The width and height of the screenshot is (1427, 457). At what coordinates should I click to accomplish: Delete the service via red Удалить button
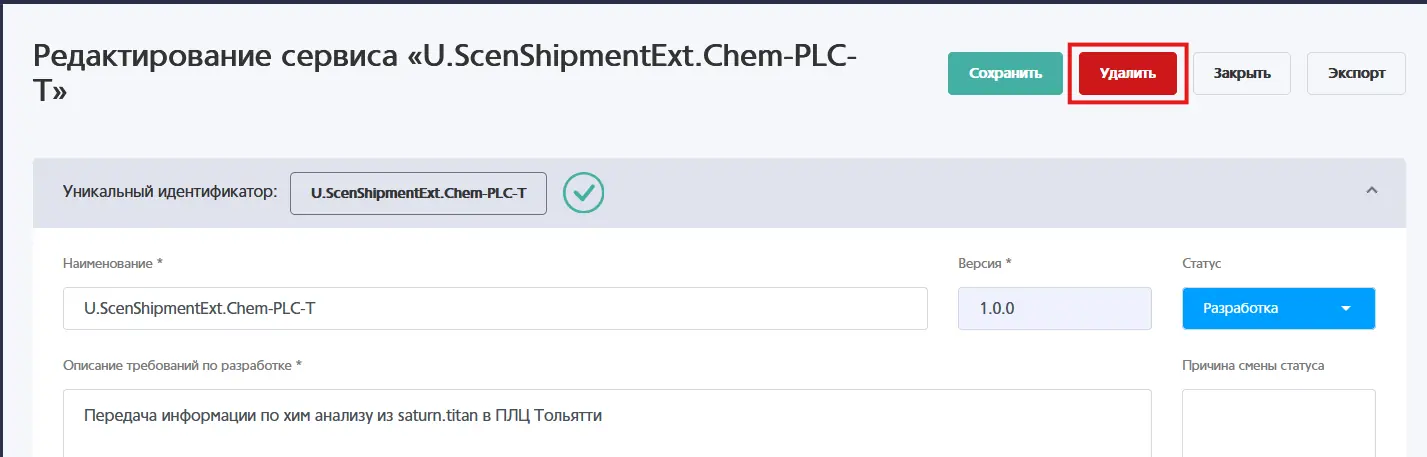1127,73
